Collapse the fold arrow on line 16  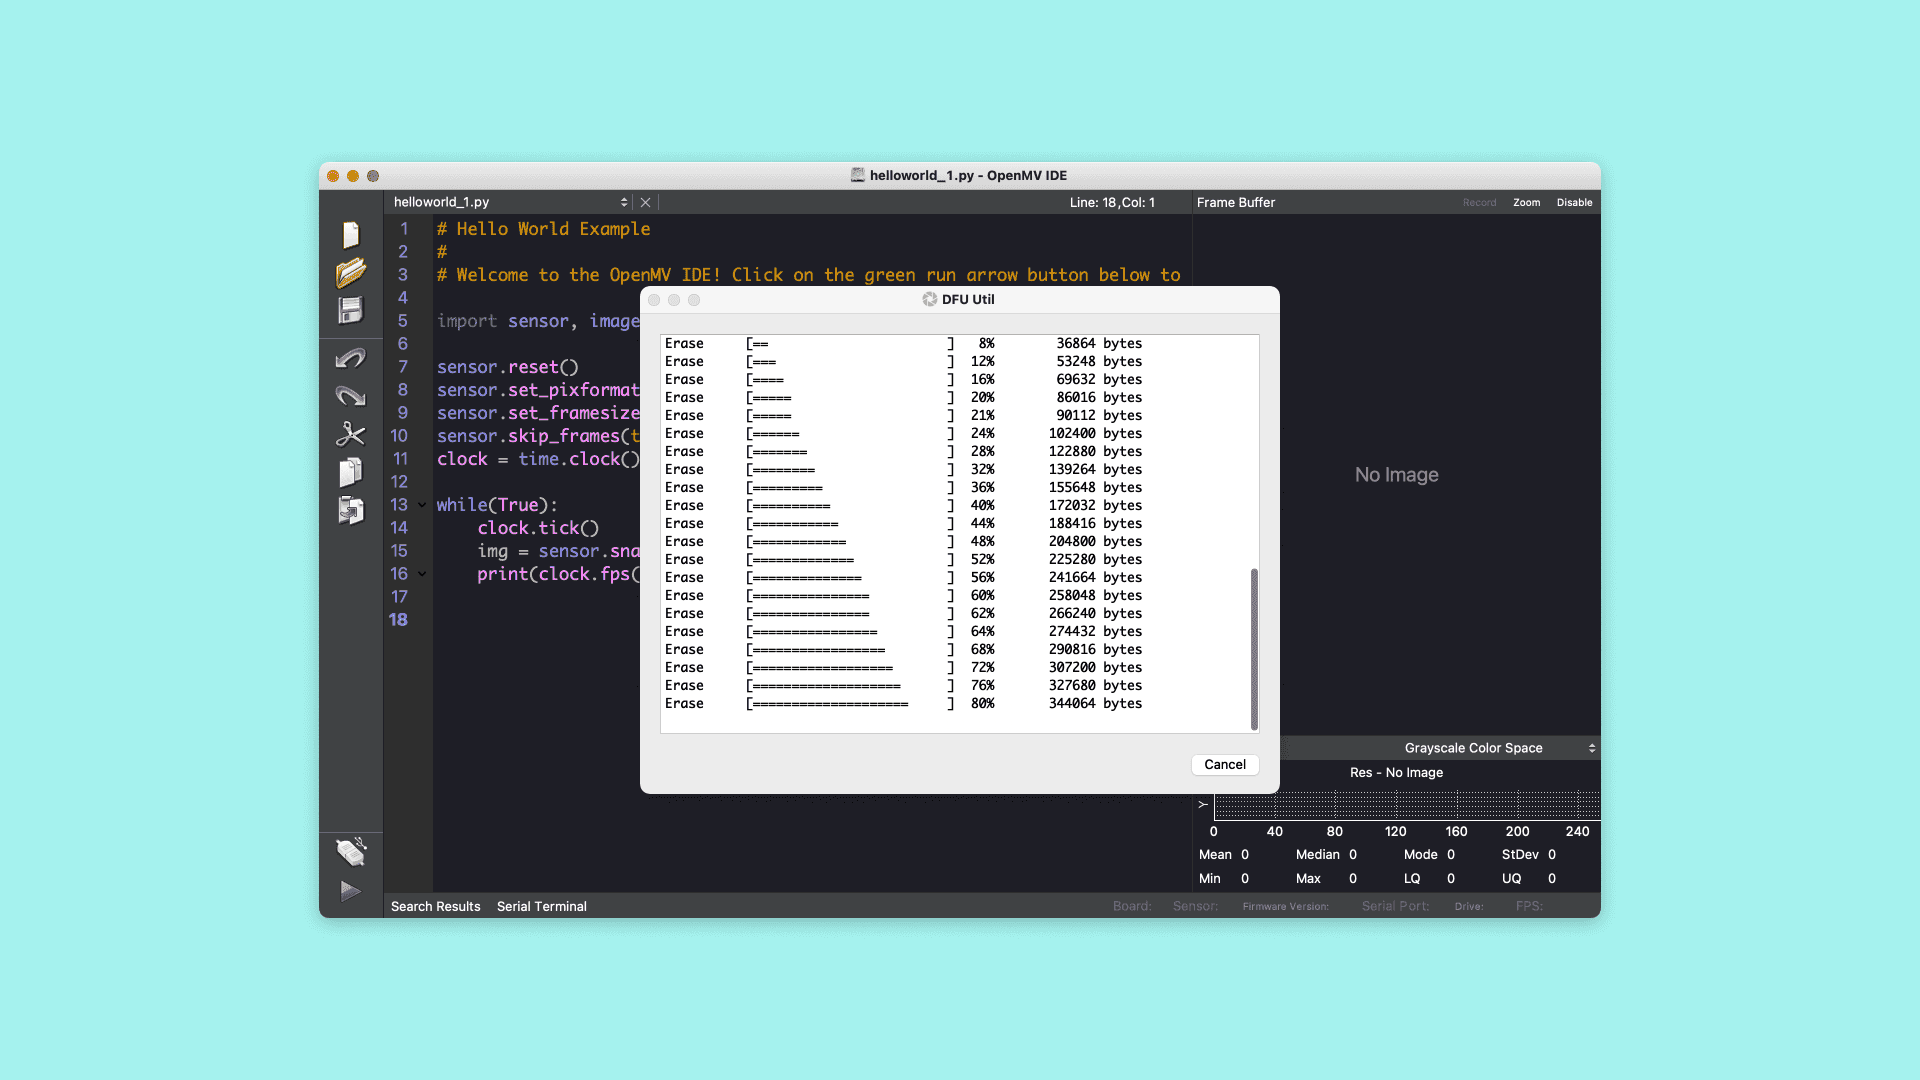[x=422, y=574]
